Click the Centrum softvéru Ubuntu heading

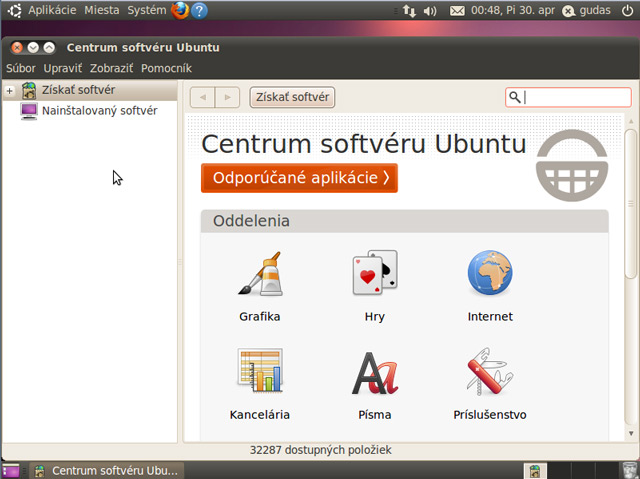[x=364, y=144]
